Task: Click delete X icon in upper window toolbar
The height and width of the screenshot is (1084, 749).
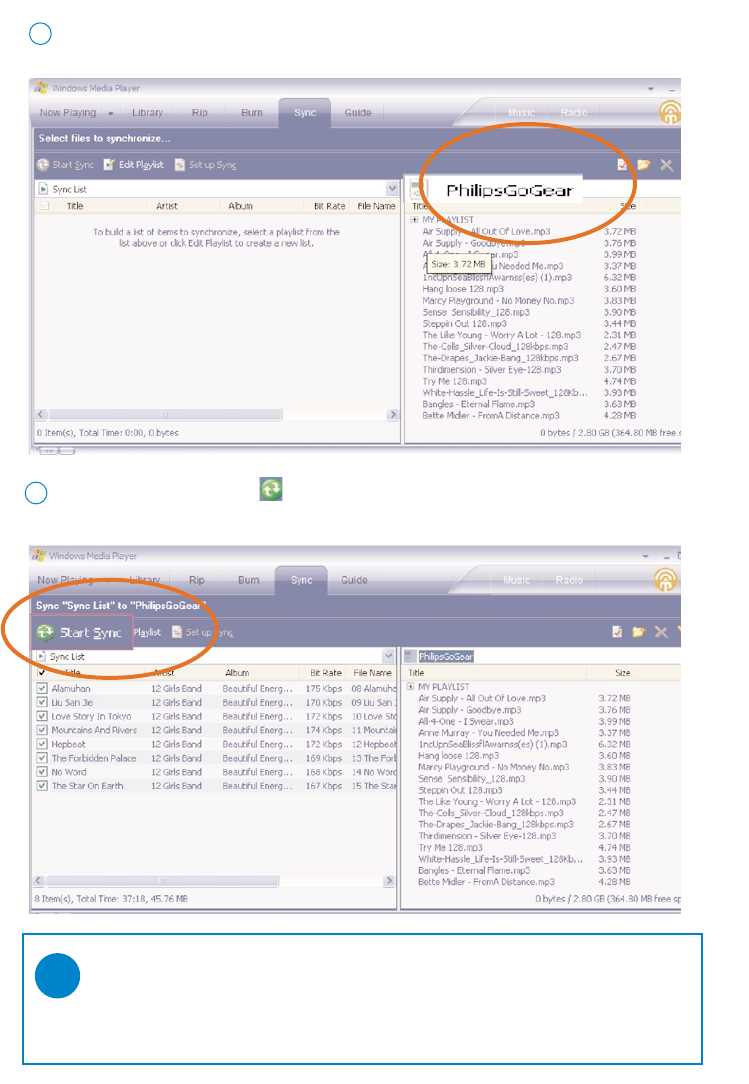Action: coord(667,165)
